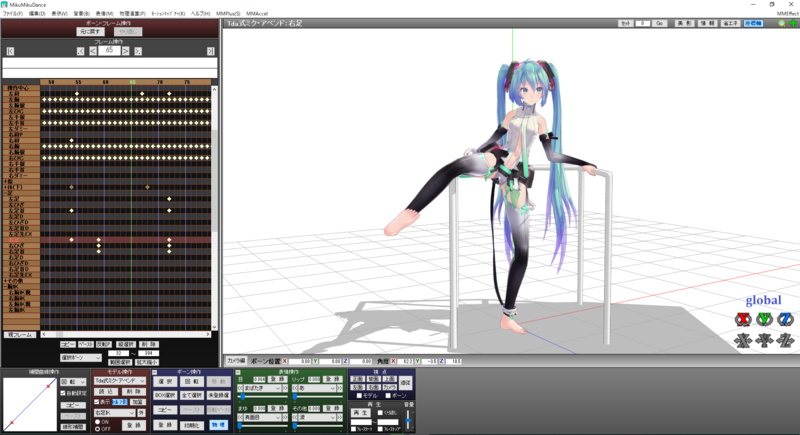Toggle the frame start checkbox in the playback panel
The height and width of the screenshot is (435, 800).
point(354,429)
